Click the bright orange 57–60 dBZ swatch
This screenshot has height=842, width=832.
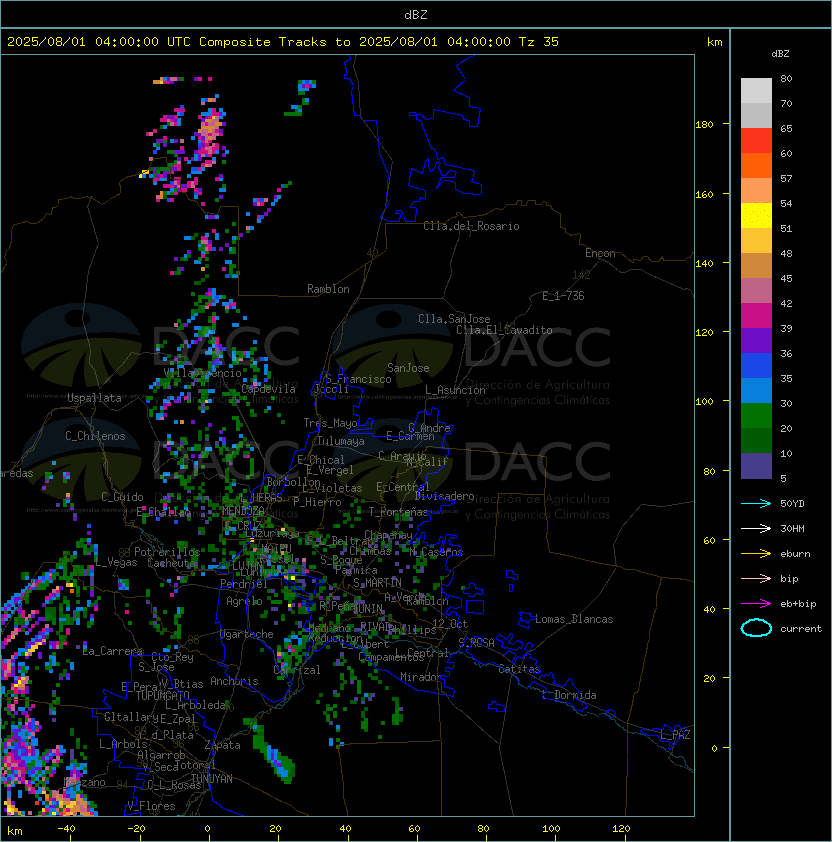click(x=756, y=165)
